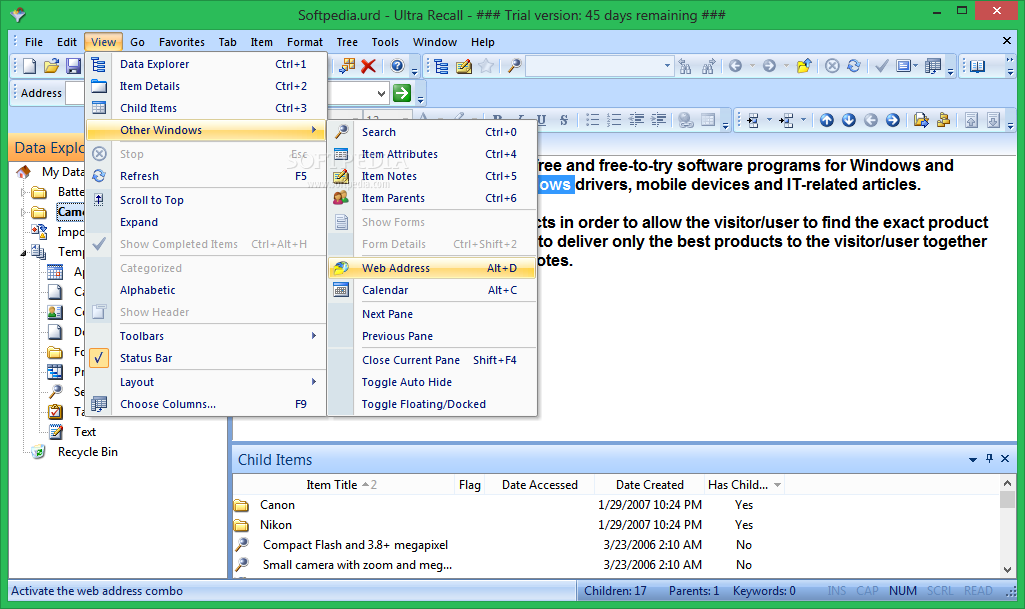Collapse the Templates tree node
The image size is (1025, 609).
(23, 252)
